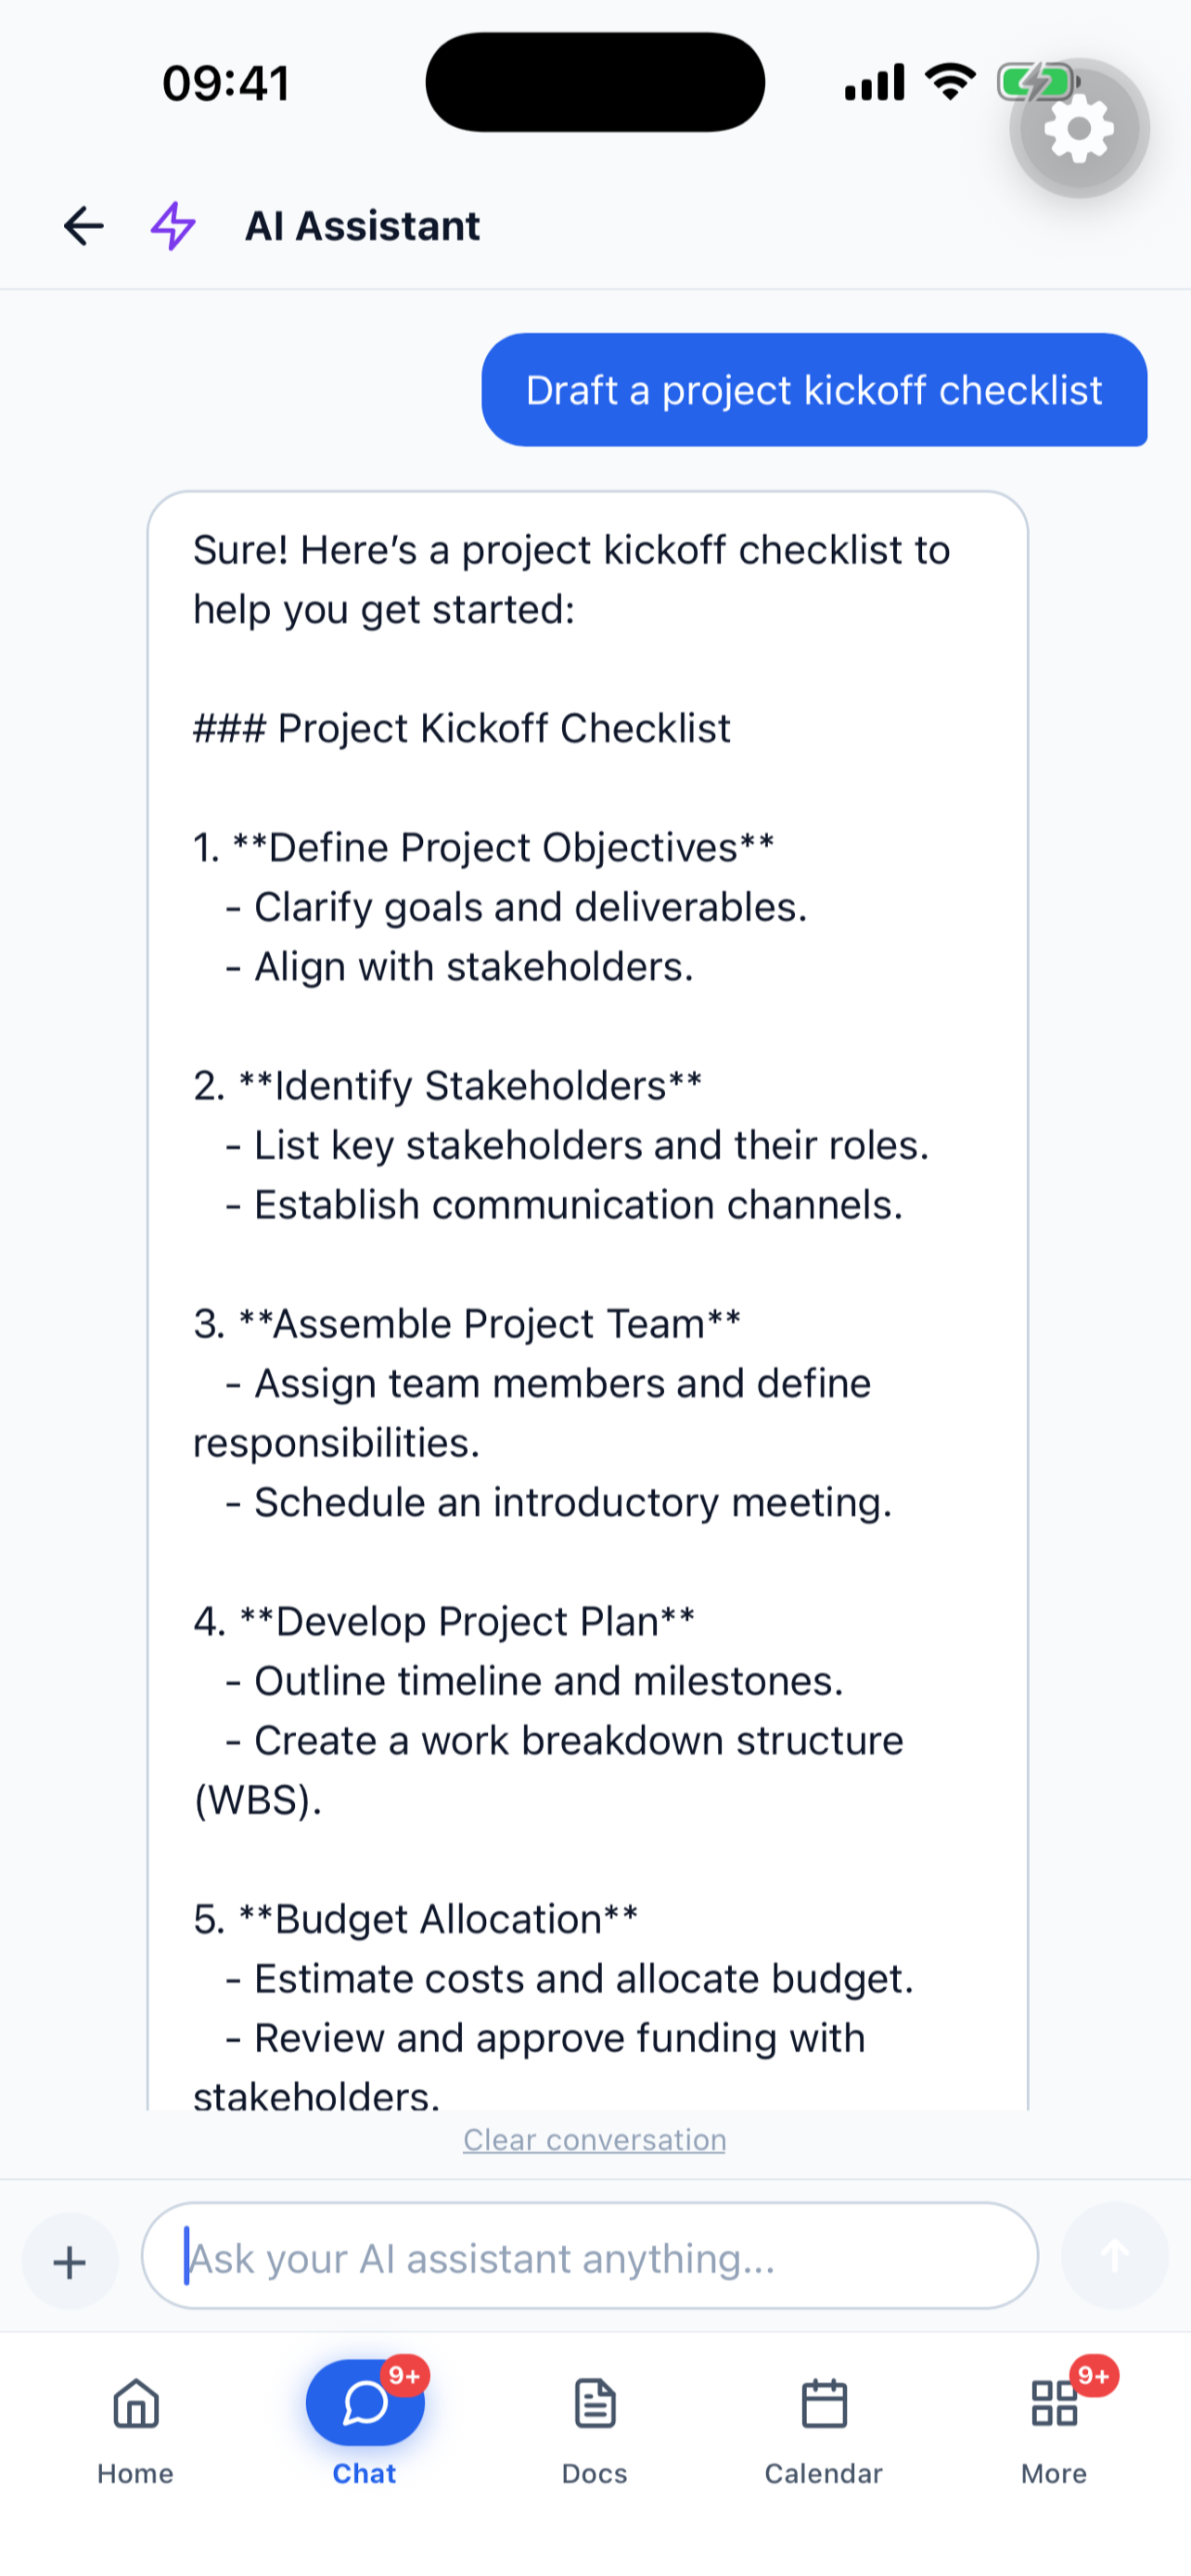Open the More tab
The image size is (1191, 2576).
point(1054,2430)
